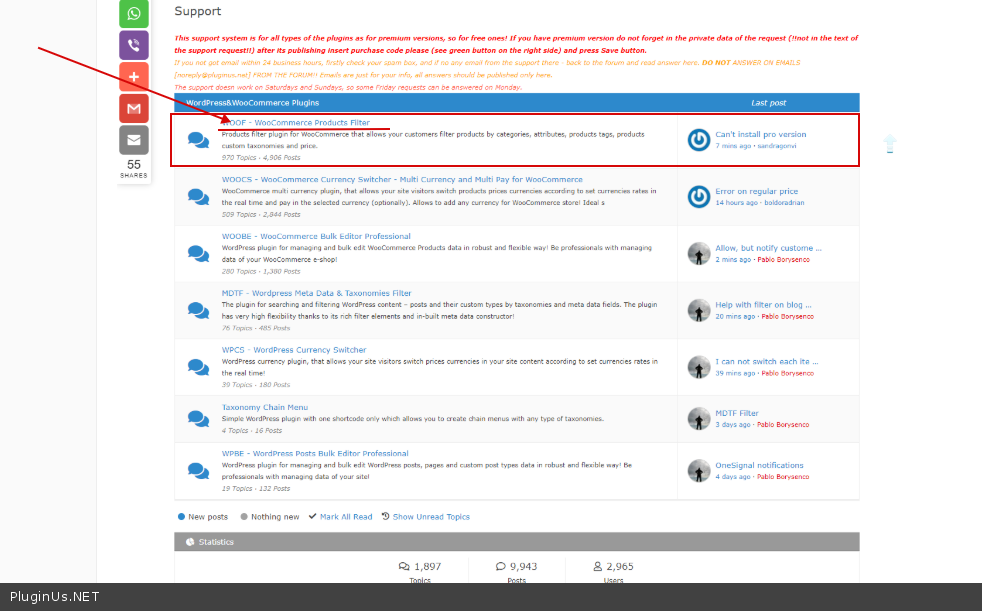View sandragonvi user profile
This screenshot has width=982, height=611.
click(x=777, y=146)
